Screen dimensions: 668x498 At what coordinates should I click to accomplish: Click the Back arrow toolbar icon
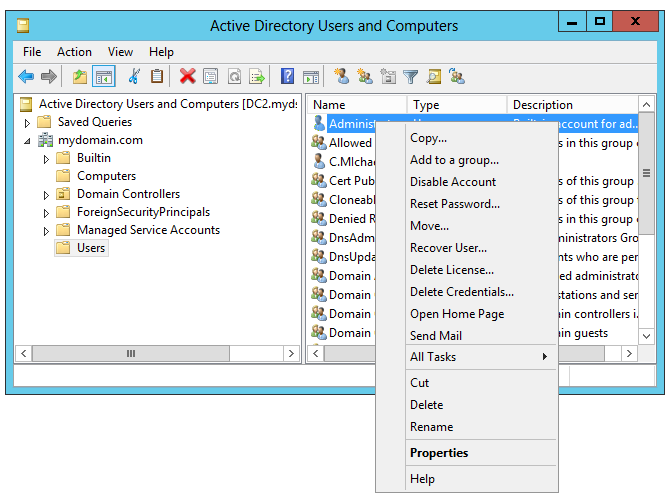(26, 76)
